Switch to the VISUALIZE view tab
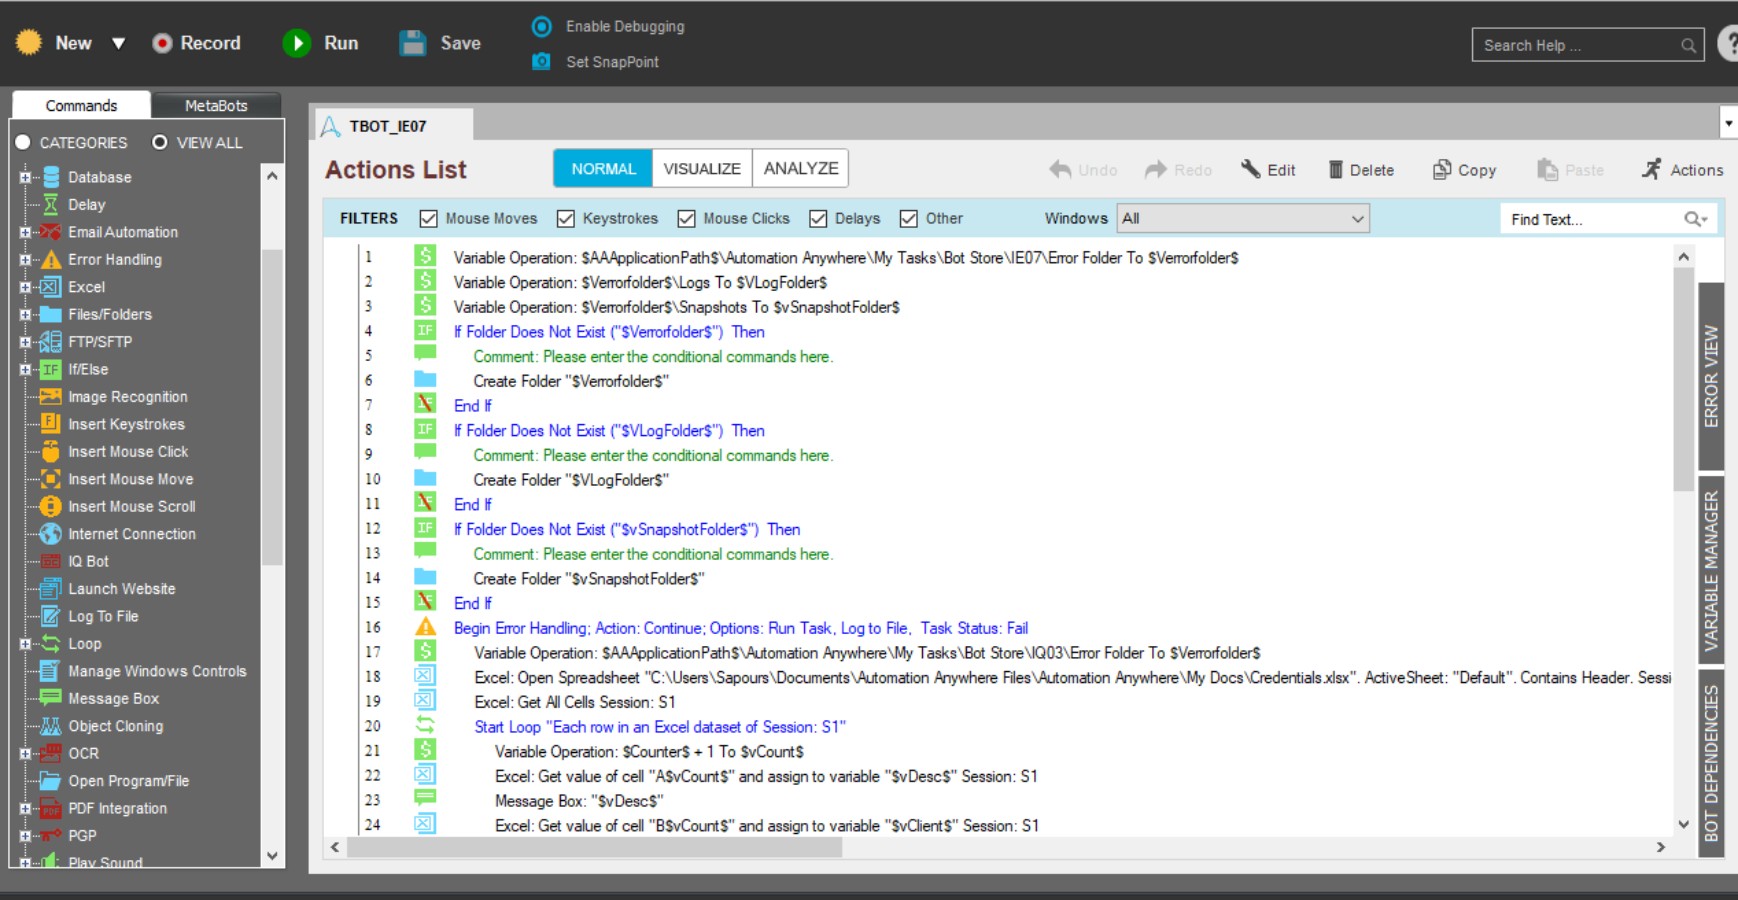The image size is (1738, 900). pos(702,168)
